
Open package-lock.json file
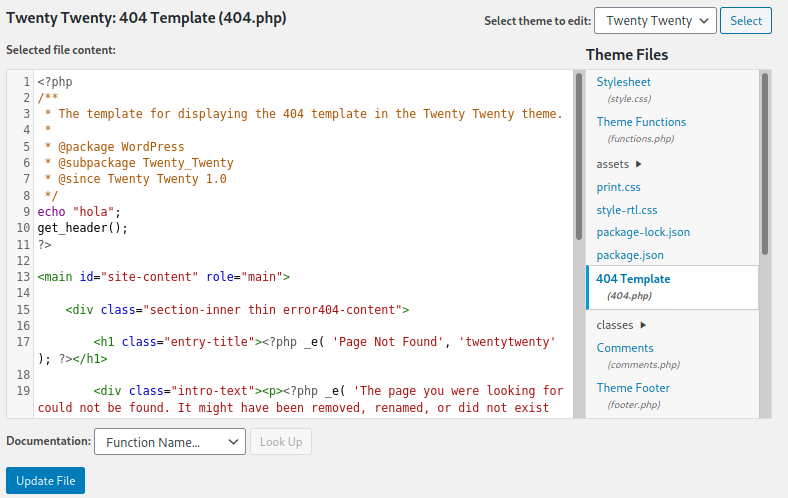643,232
